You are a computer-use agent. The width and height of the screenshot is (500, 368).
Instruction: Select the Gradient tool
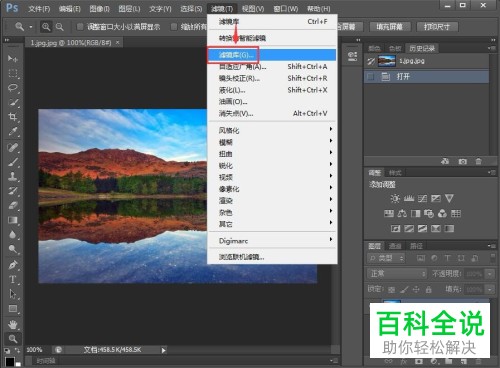coord(13,220)
